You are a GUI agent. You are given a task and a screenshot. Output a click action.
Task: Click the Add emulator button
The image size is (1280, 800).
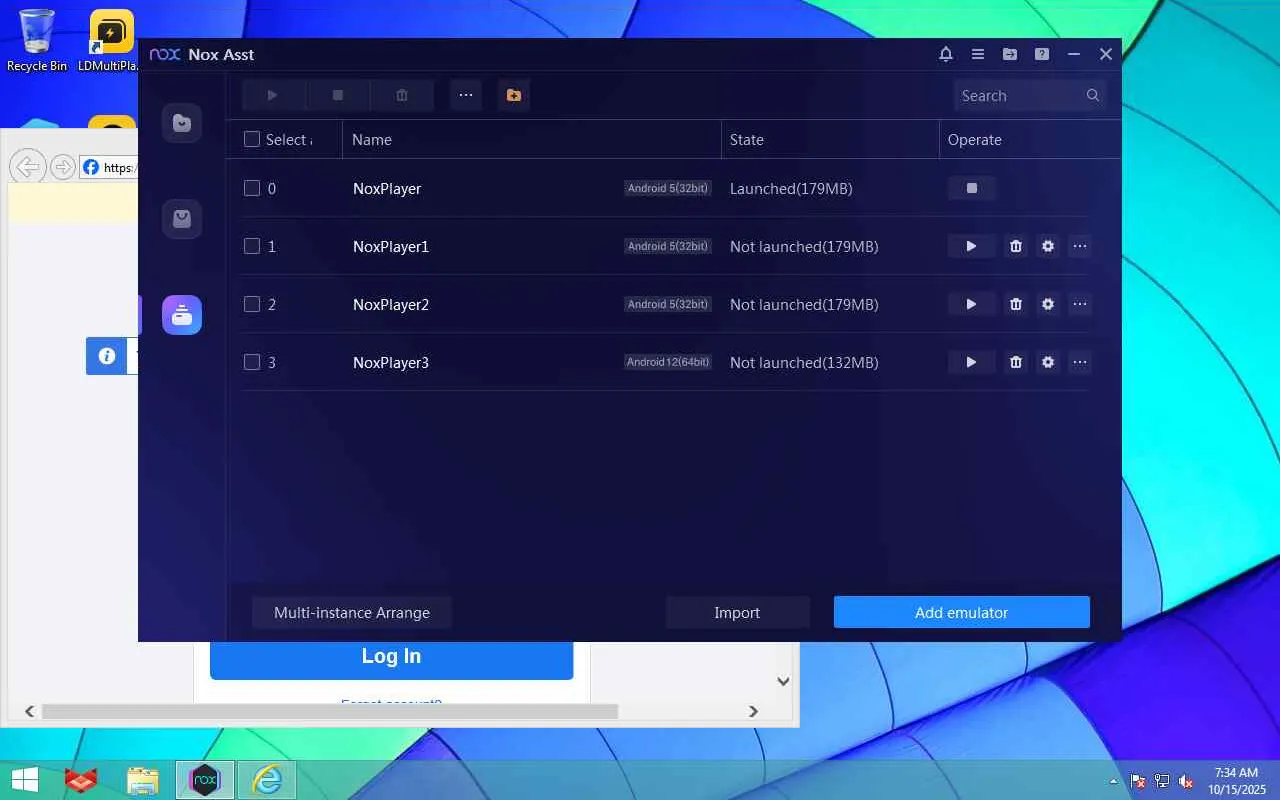pos(962,613)
